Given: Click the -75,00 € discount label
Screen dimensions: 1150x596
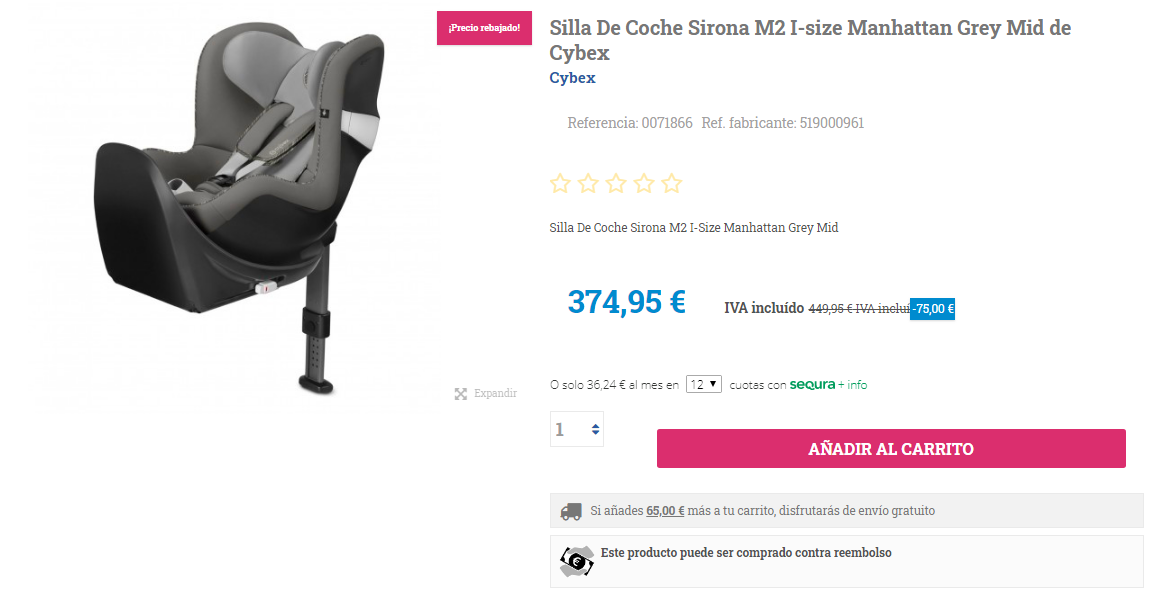Looking at the screenshot, I should pyautogui.click(x=933, y=309).
